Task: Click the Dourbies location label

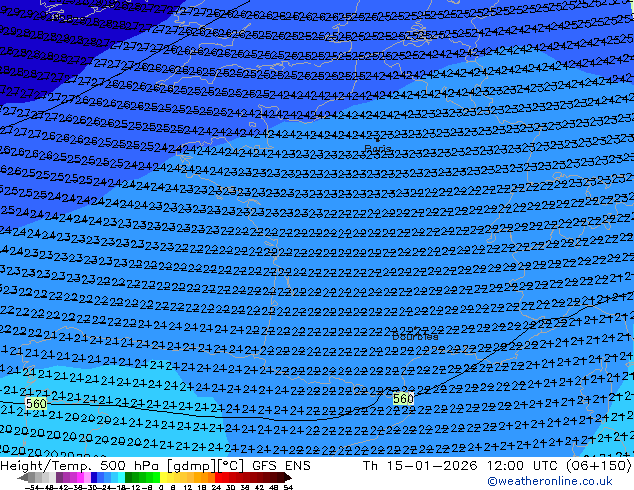Action: click(415, 336)
